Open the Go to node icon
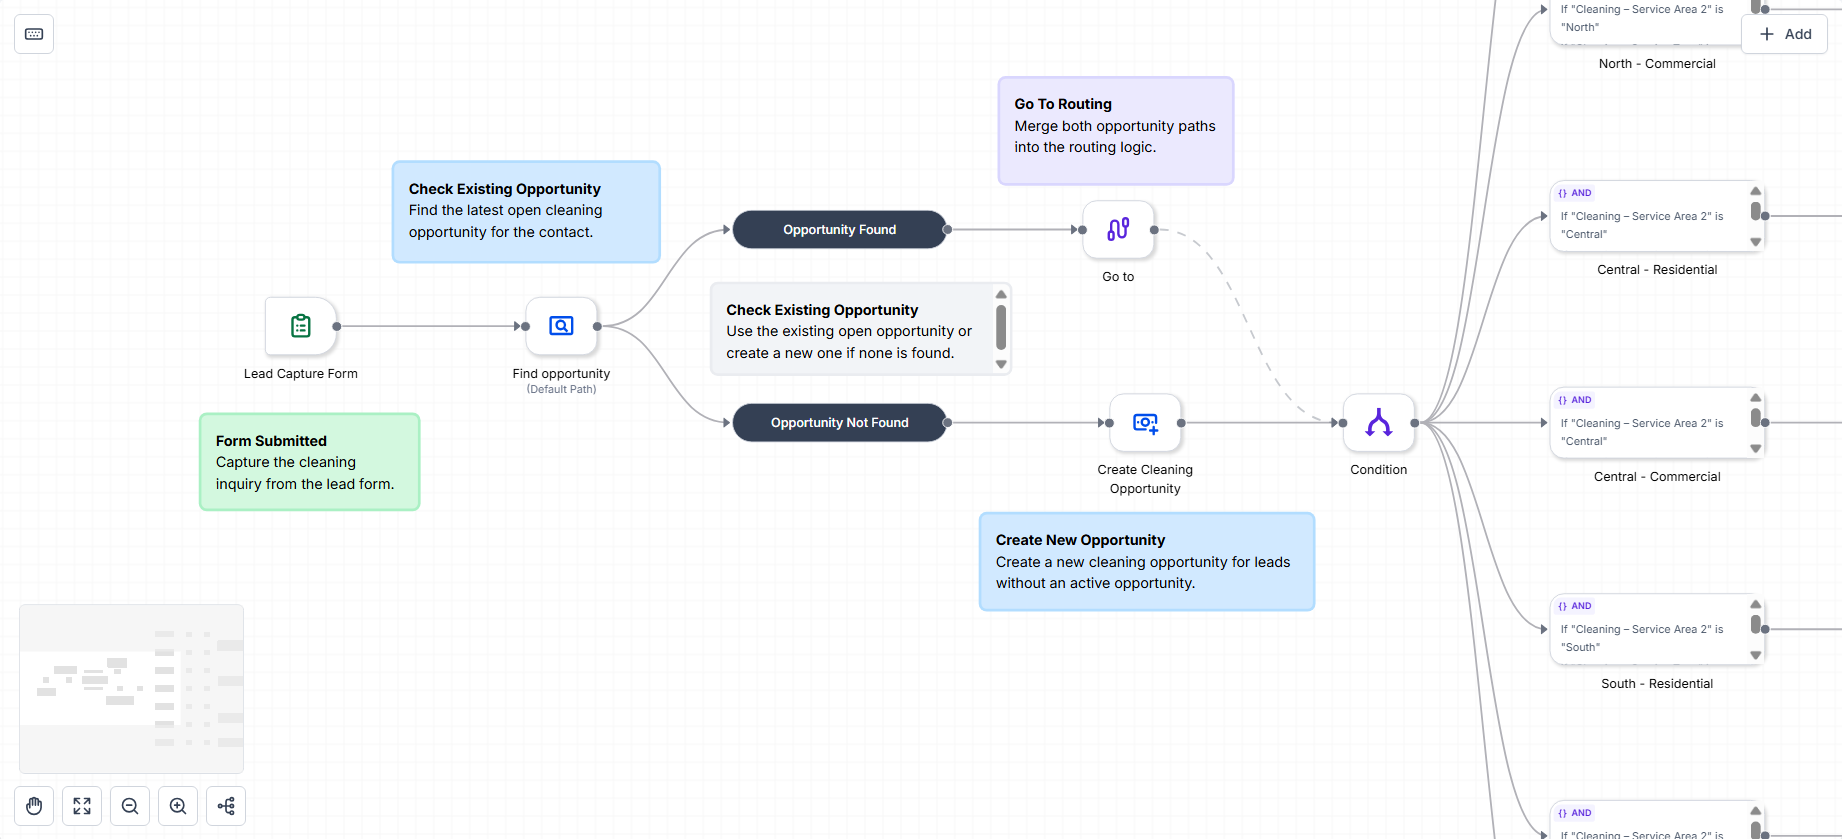 [x=1118, y=230]
